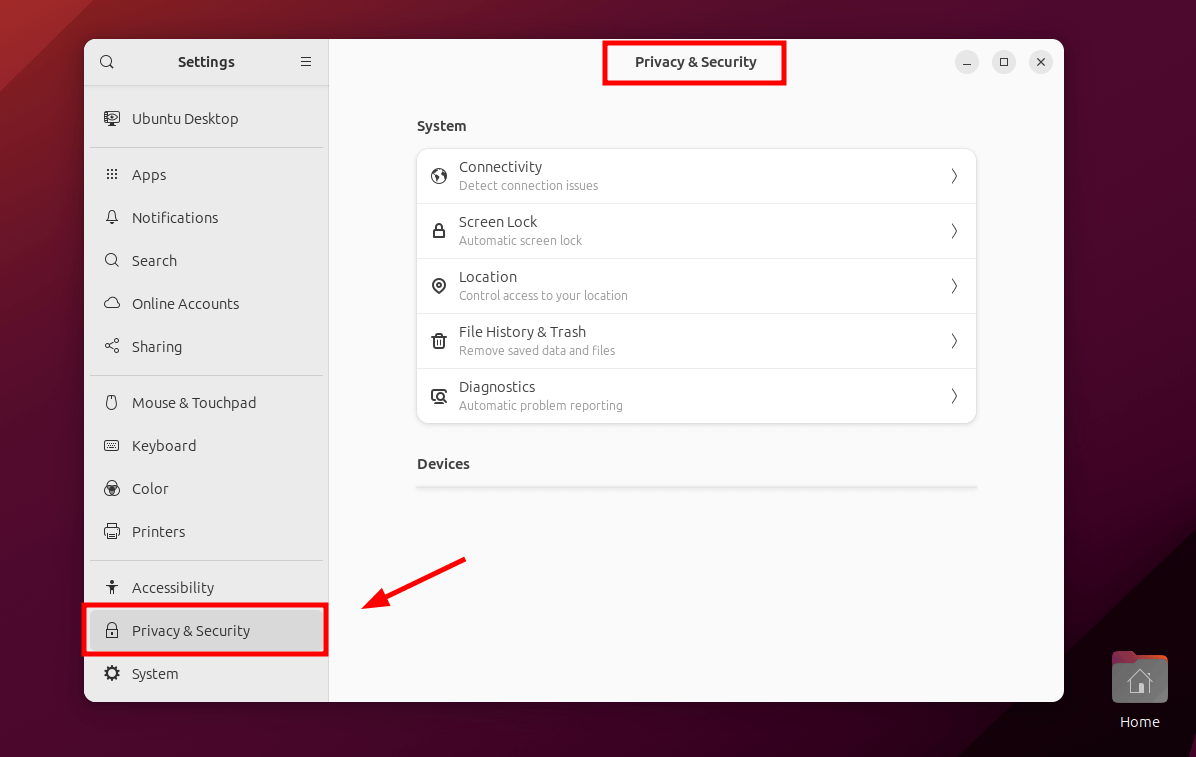Viewport: 1196px width, 757px height.
Task: Click the Ubuntu Desktop sidebar icon
Action: (112, 118)
